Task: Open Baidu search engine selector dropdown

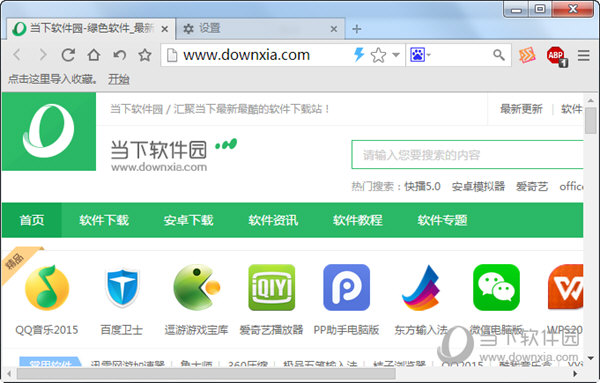Action: tap(421, 55)
